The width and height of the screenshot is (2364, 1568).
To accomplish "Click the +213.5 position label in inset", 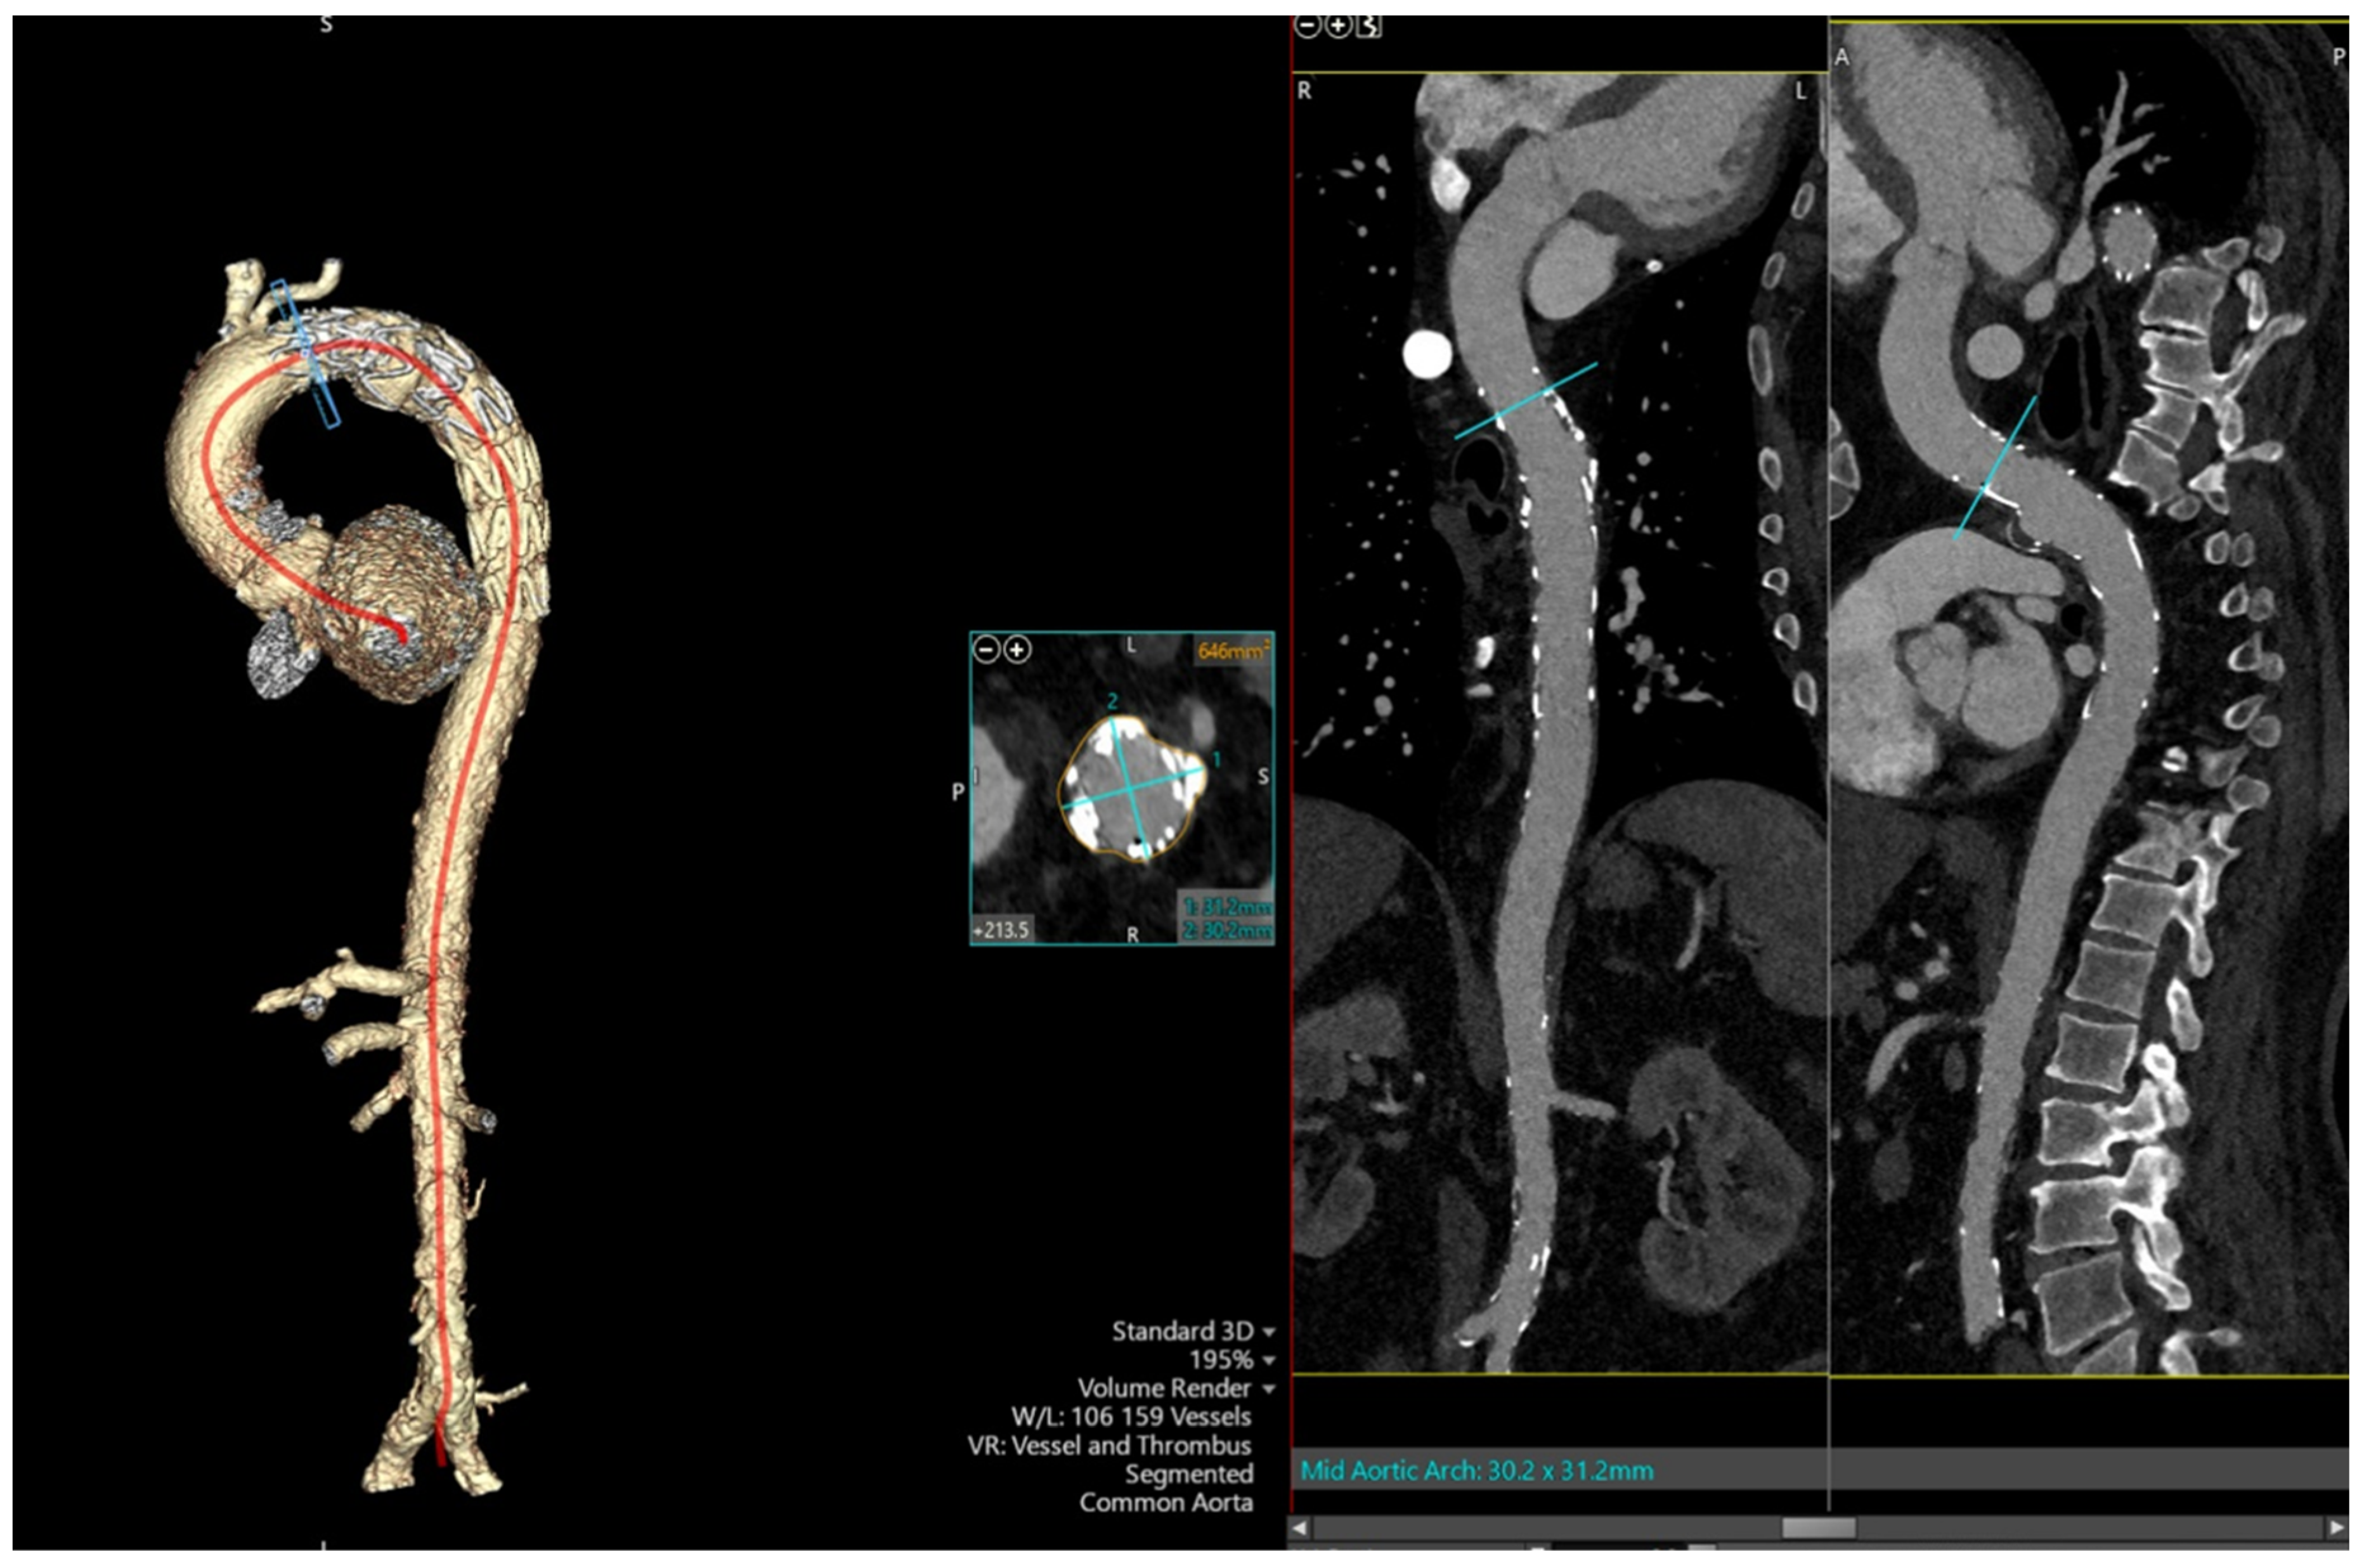I will [1001, 930].
